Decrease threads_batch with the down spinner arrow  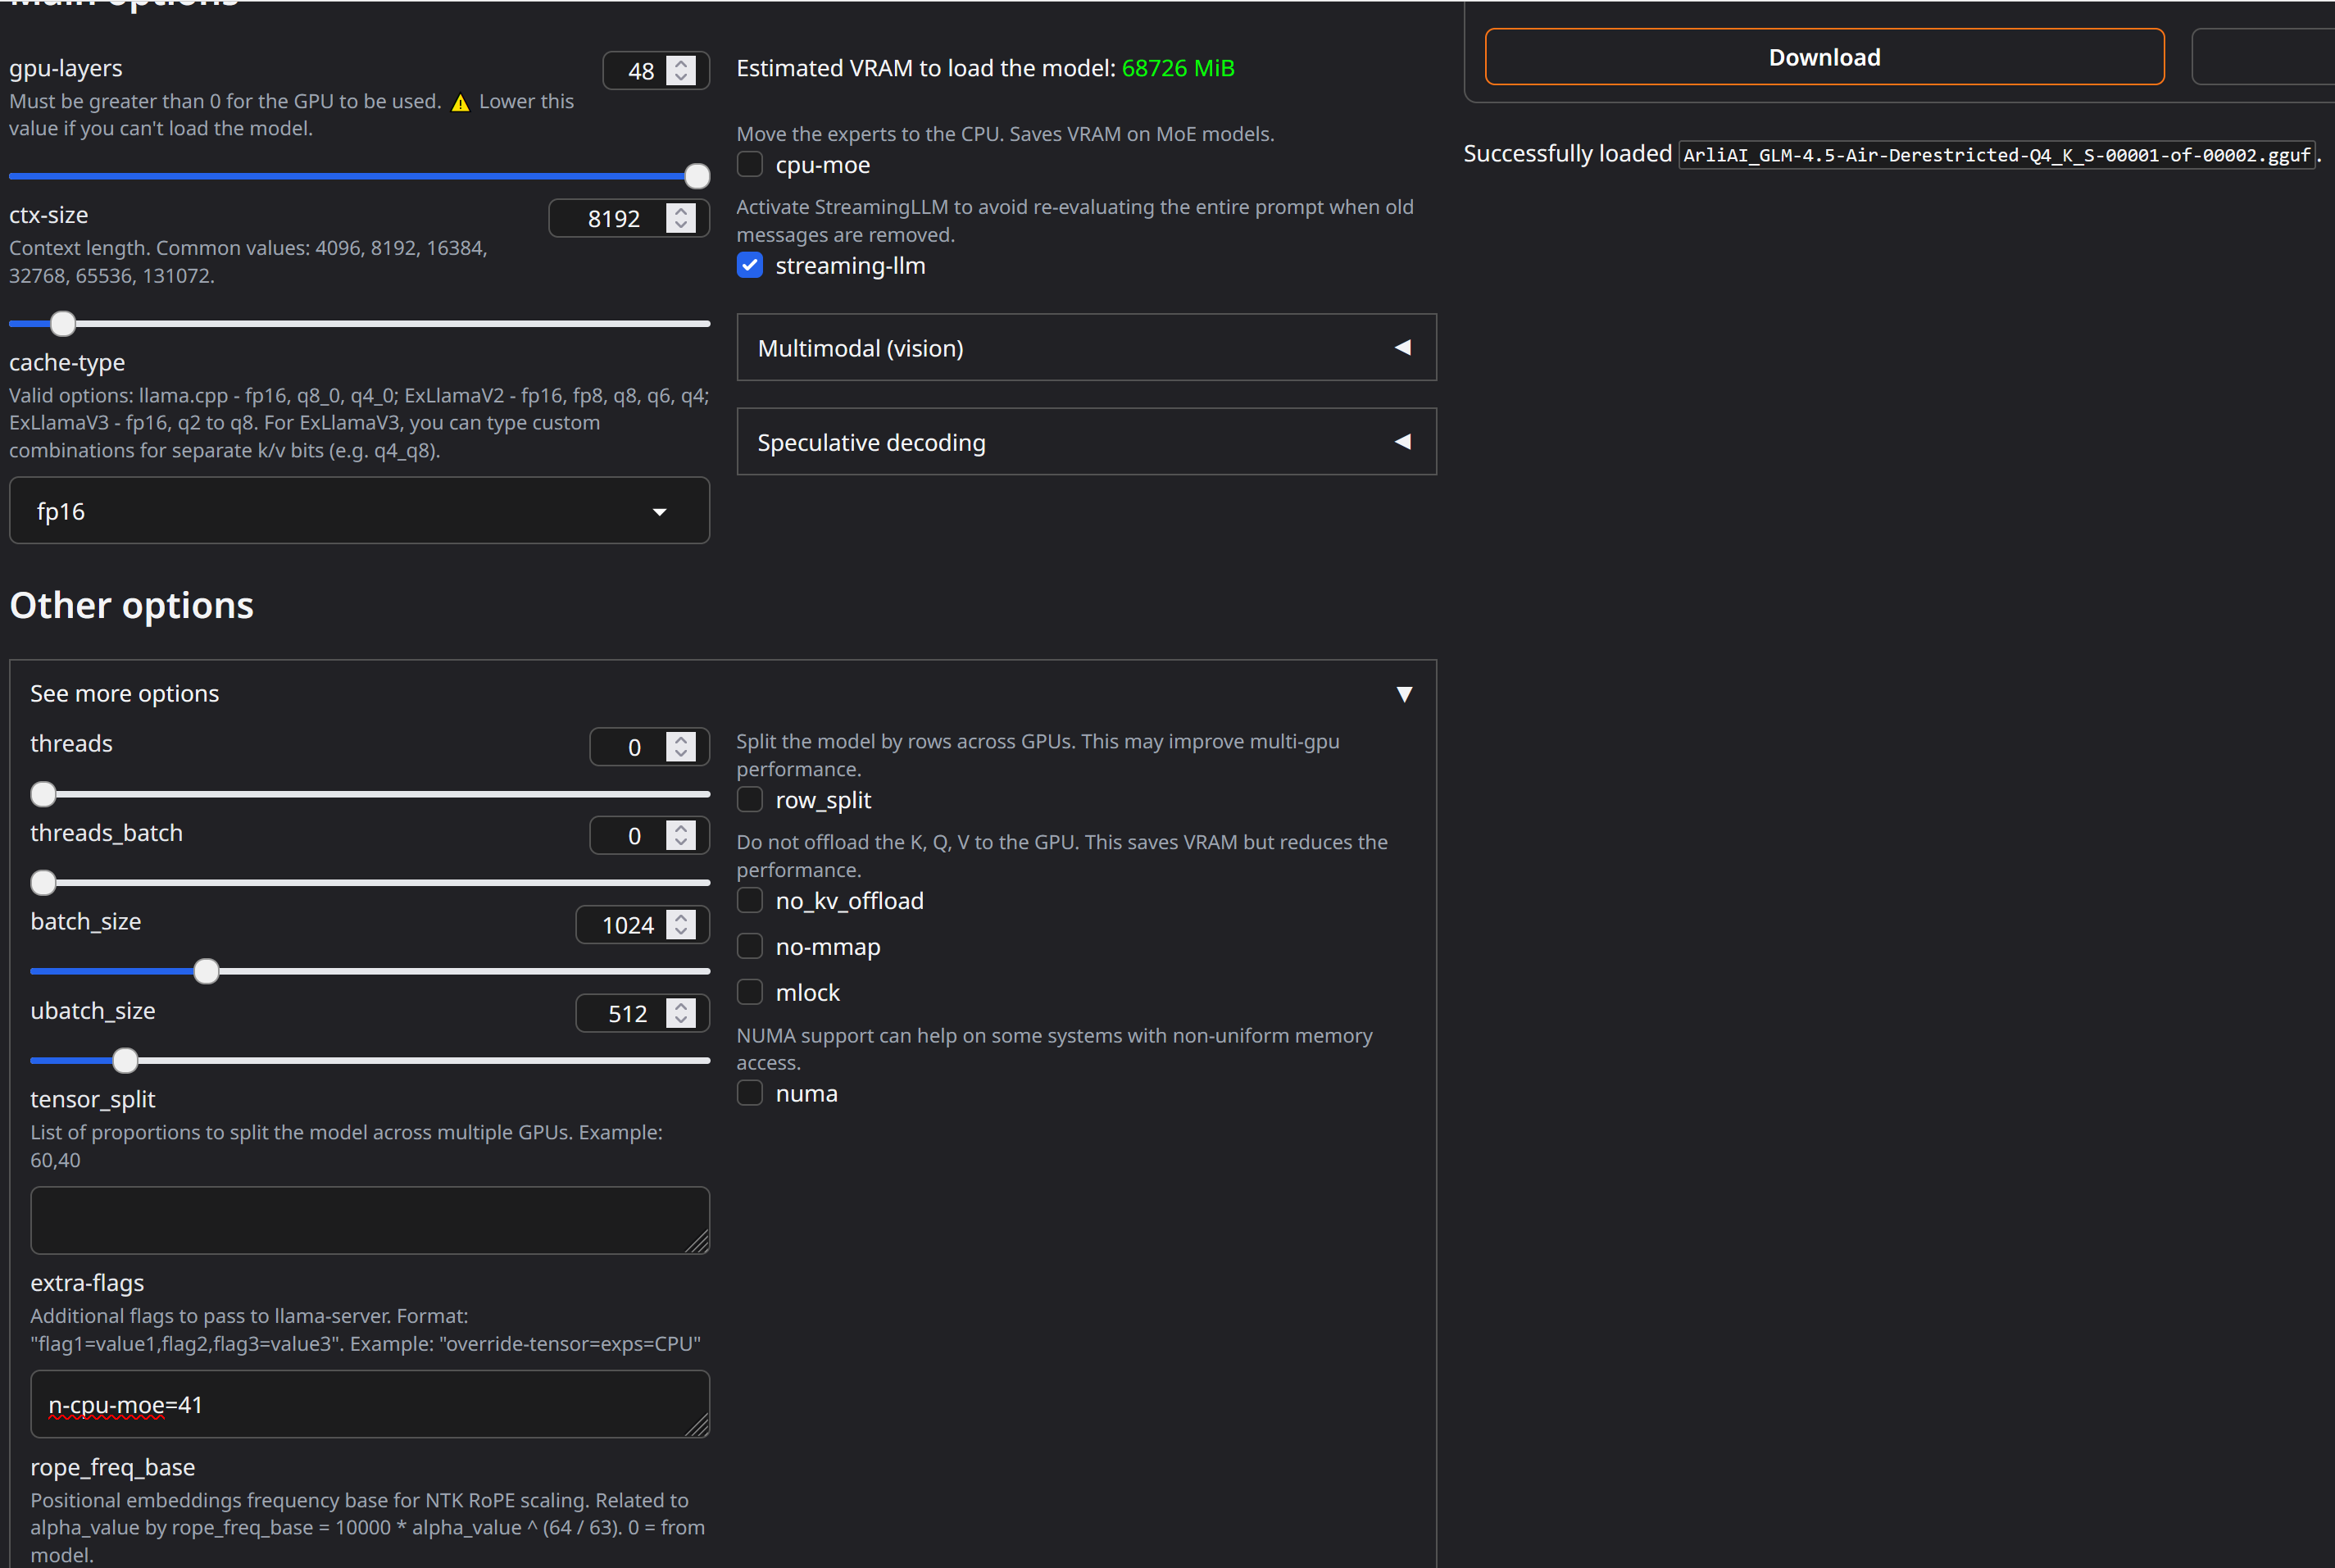click(x=681, y=843)
